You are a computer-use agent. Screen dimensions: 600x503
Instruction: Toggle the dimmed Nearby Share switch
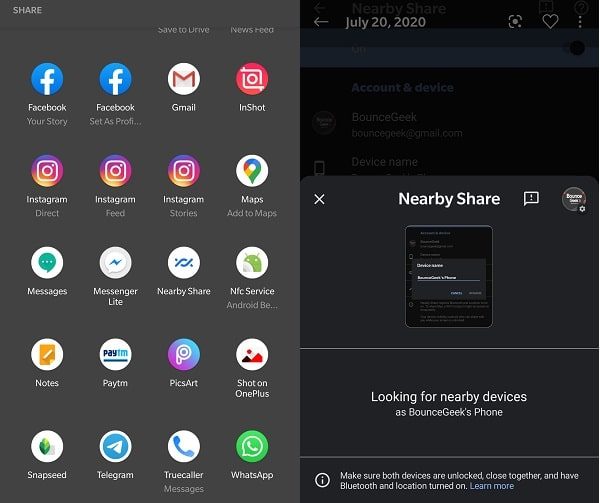click(576, 48)
